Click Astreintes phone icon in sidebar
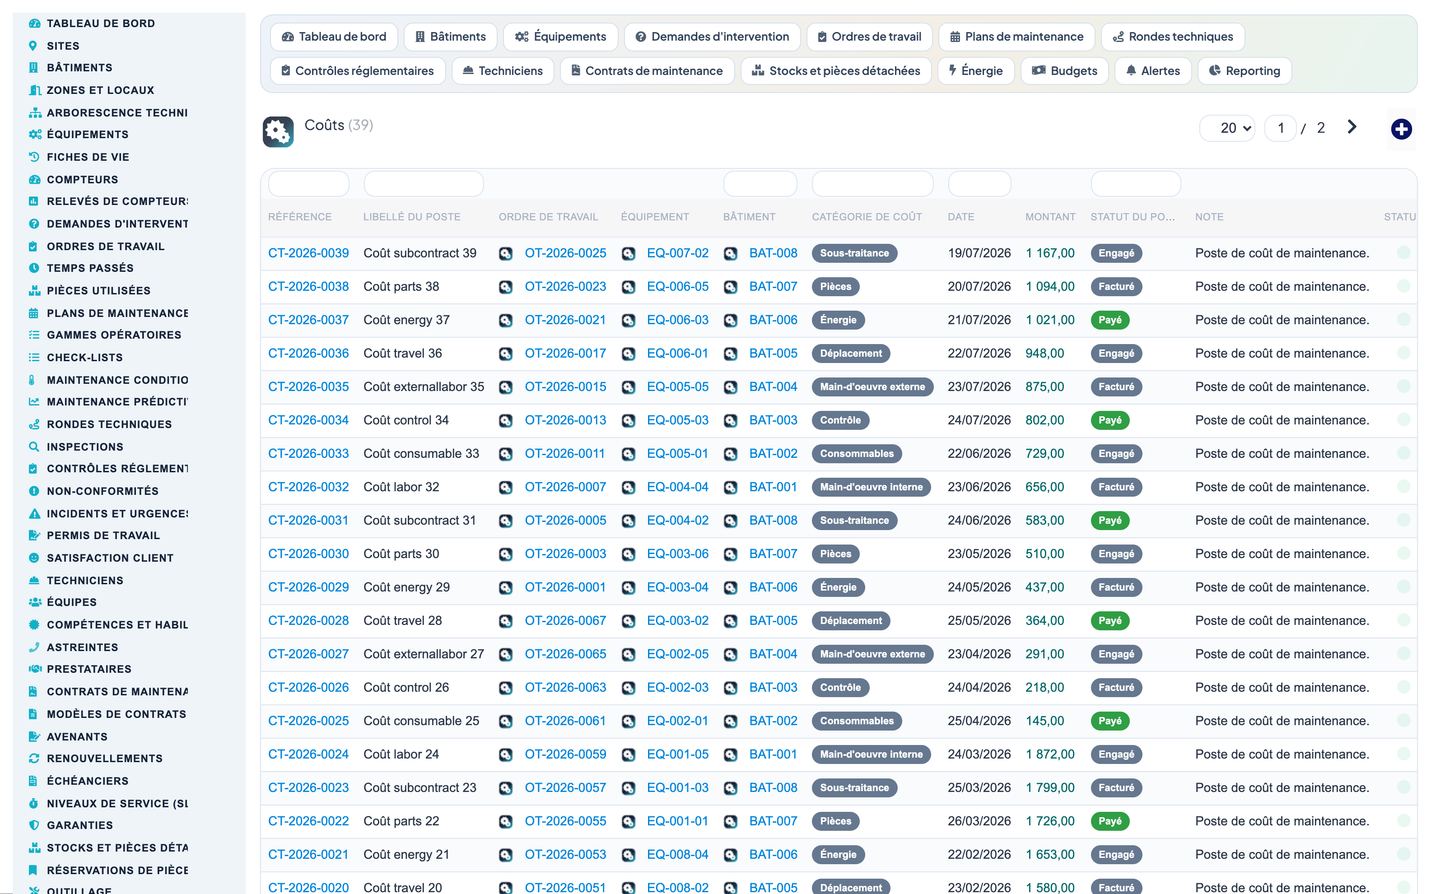This screenshot has height=894, width=1445. [x=34, y=647]
